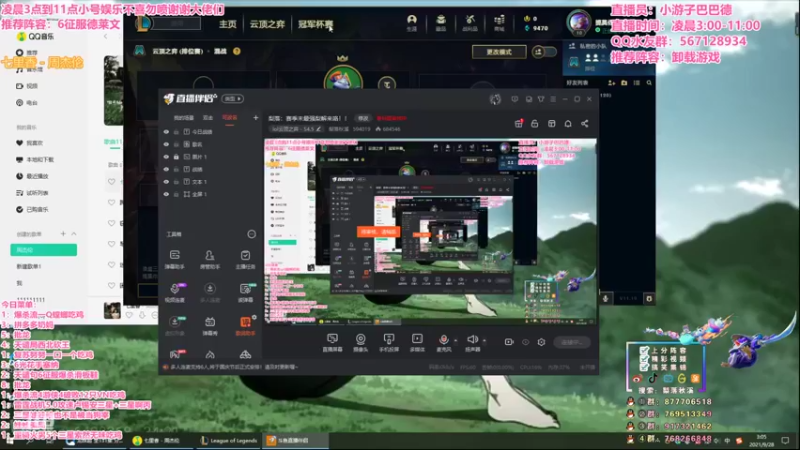
Task: Add 多媒体 multimedia source
Action: (417, 343)
